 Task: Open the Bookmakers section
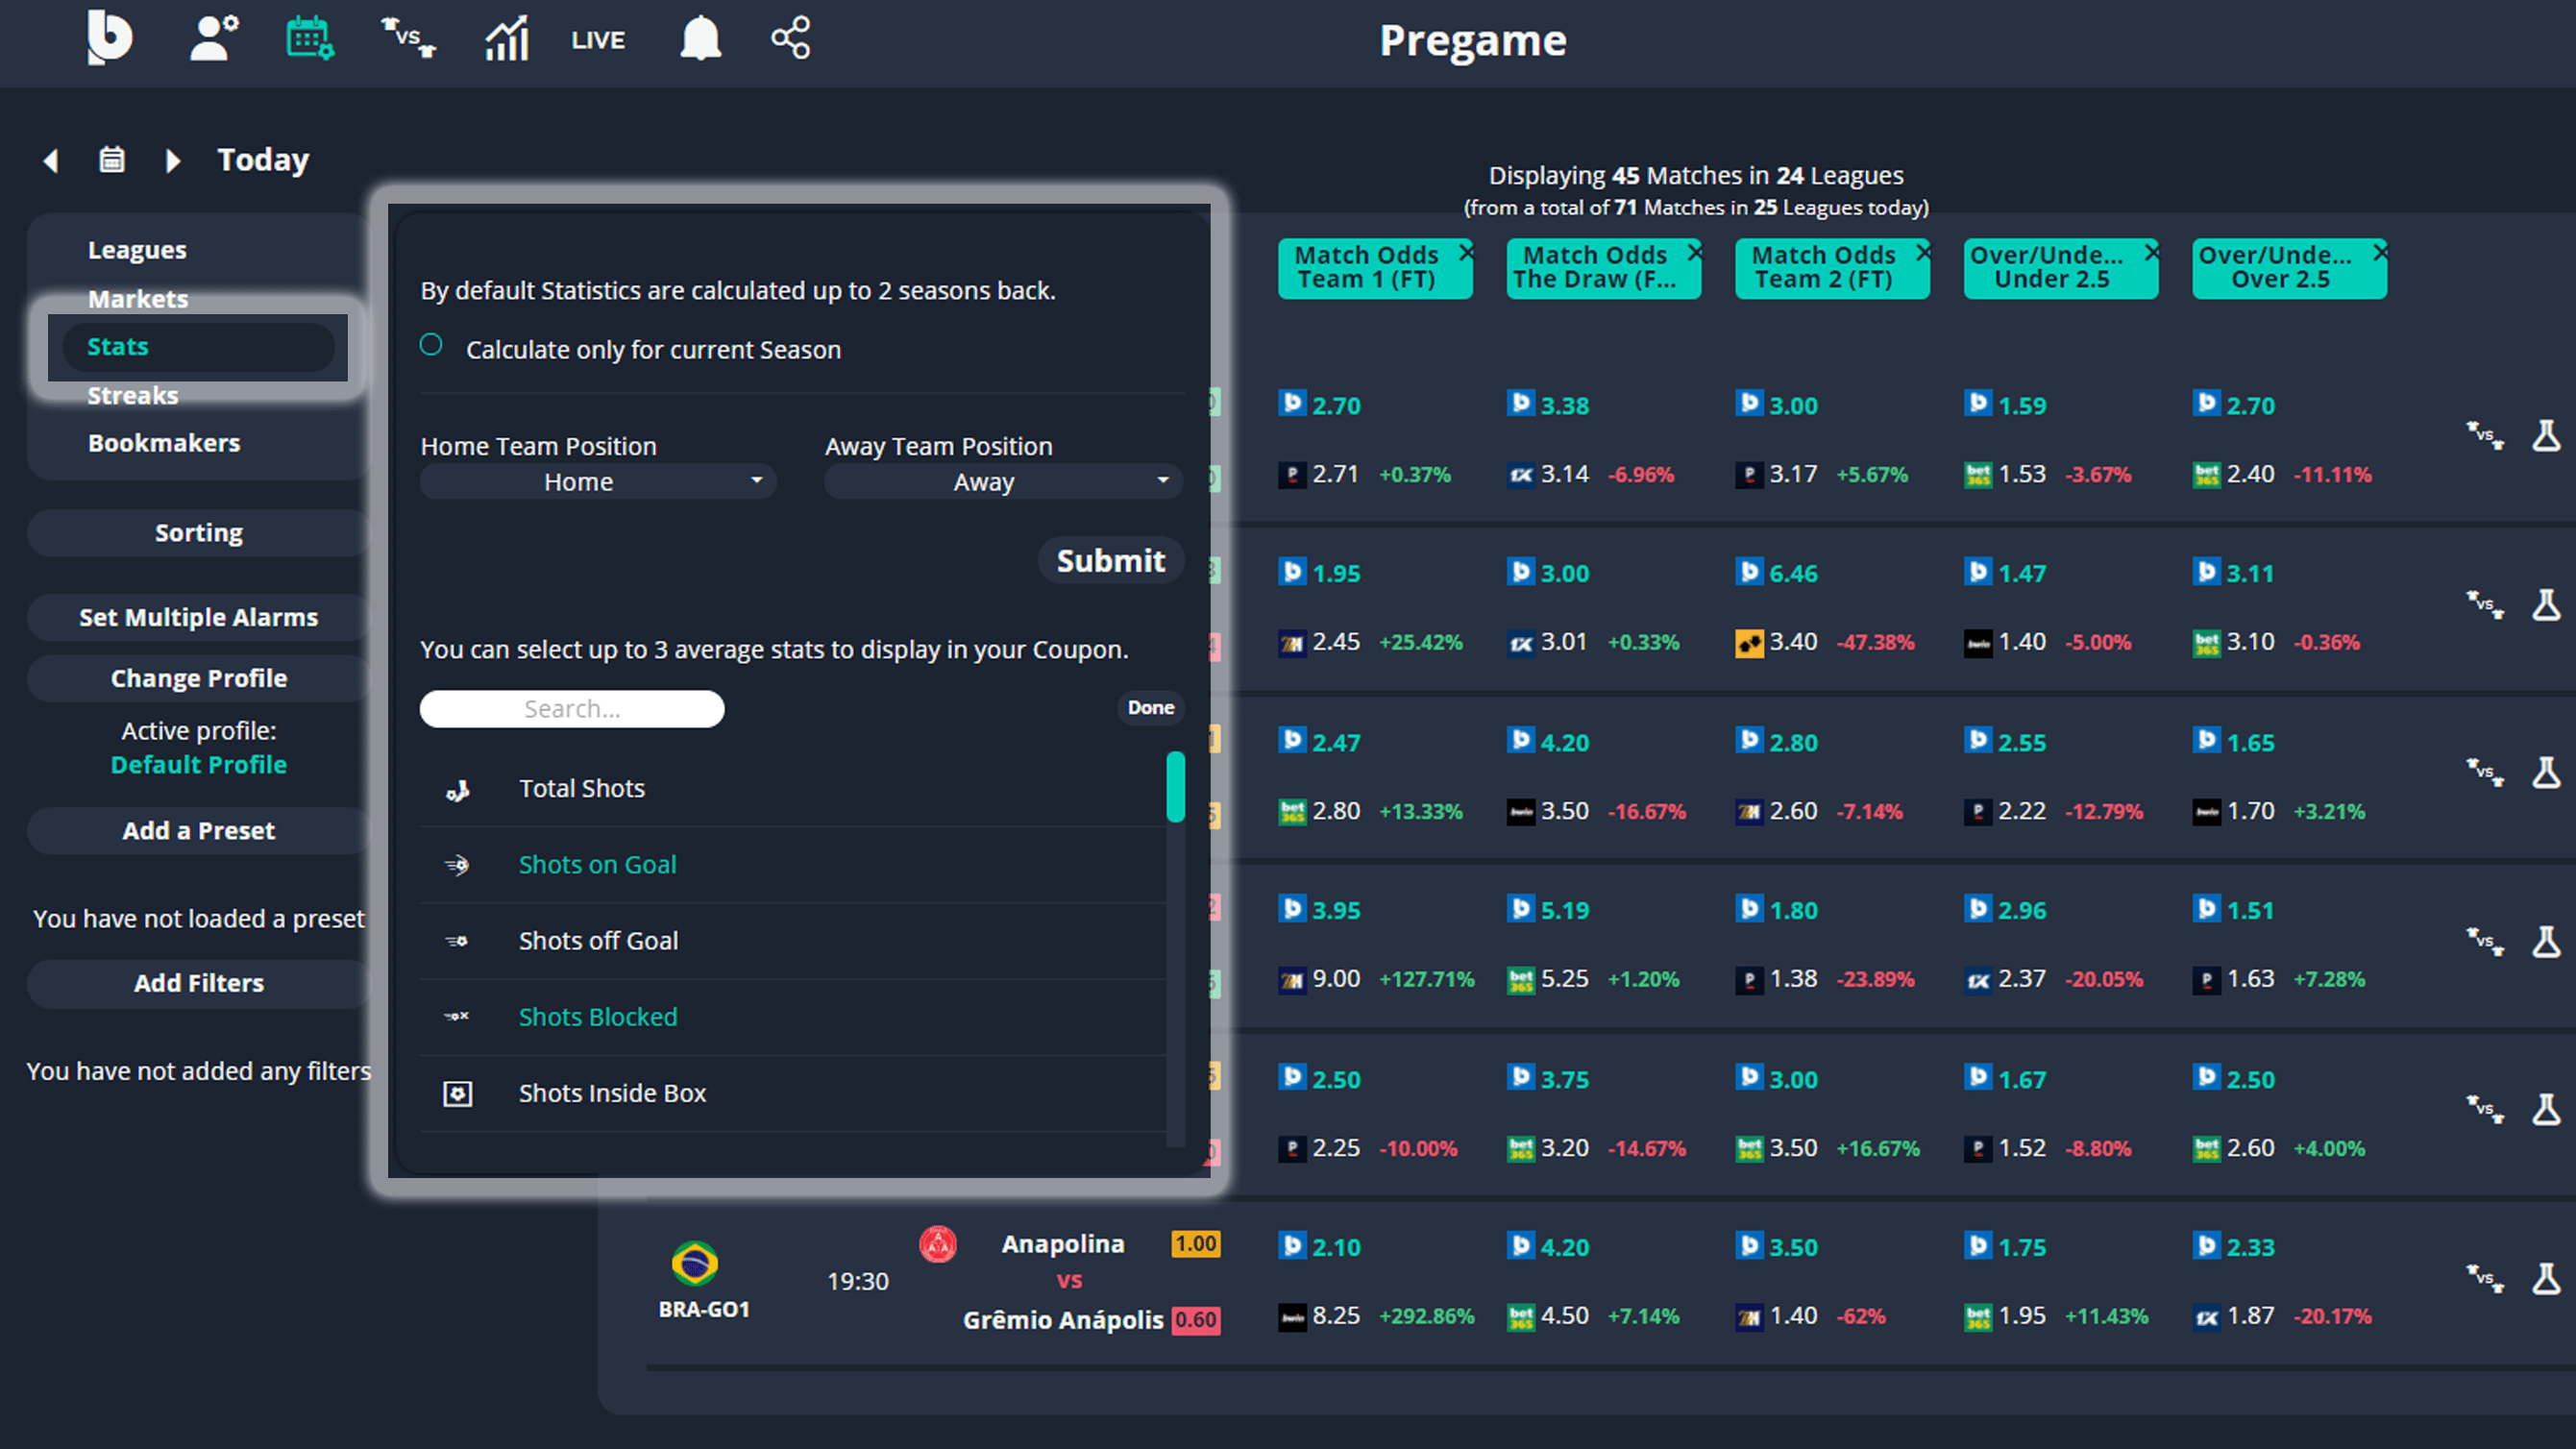164,442
